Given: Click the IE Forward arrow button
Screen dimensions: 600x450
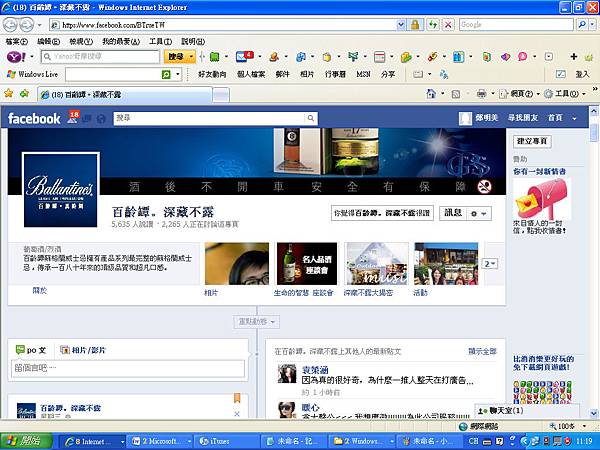Looking at the screenshot, I should click(26, 25).
